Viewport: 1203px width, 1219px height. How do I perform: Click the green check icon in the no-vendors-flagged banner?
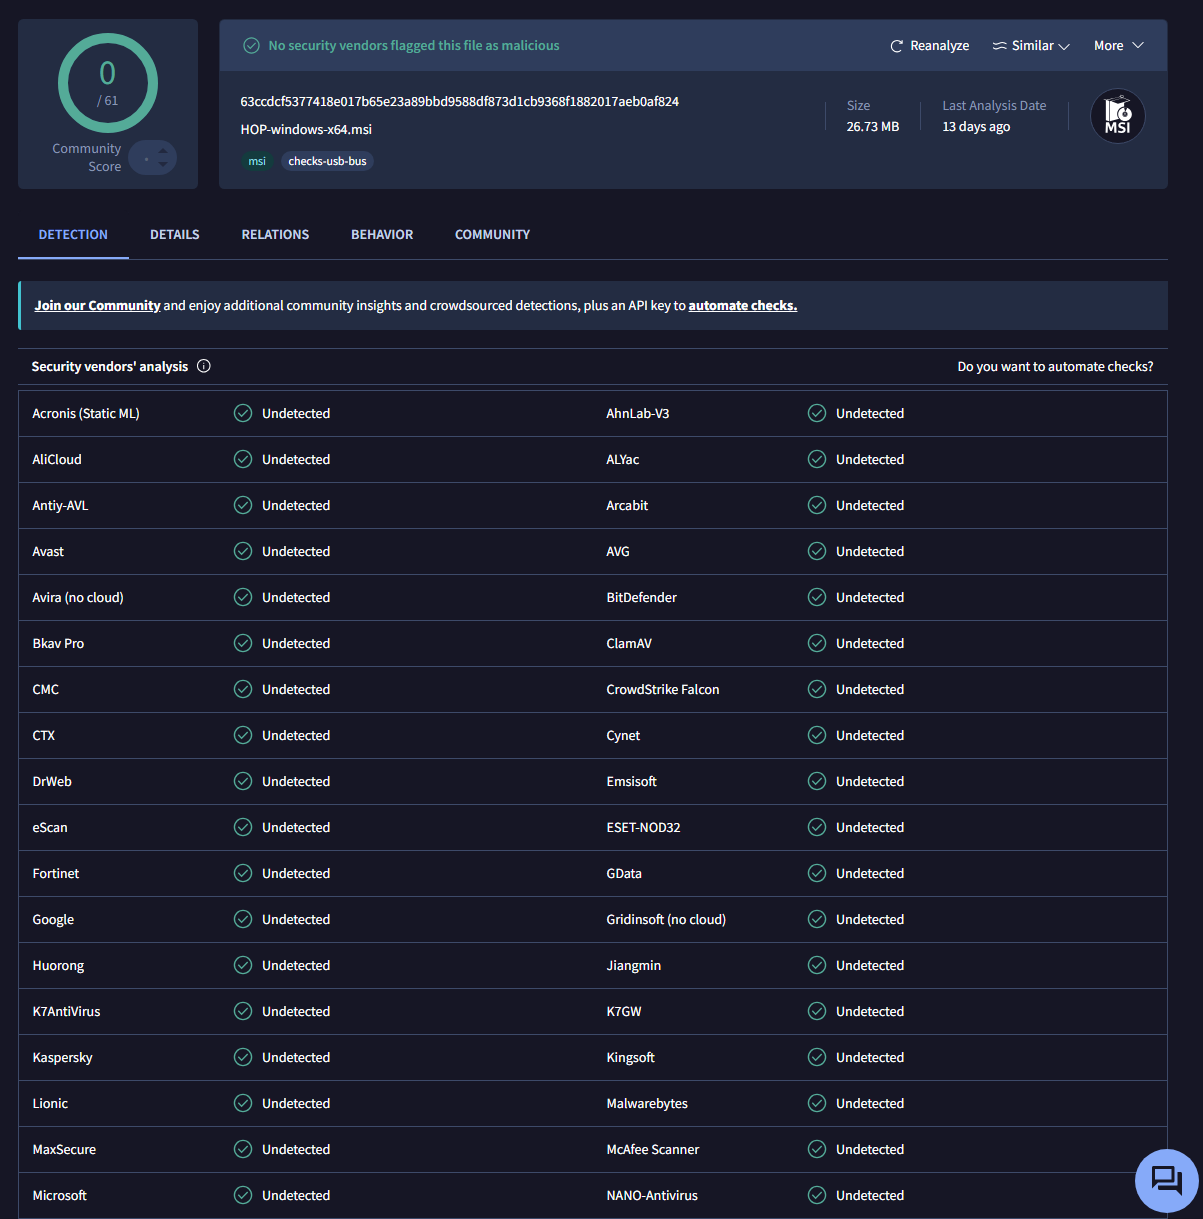252,46
